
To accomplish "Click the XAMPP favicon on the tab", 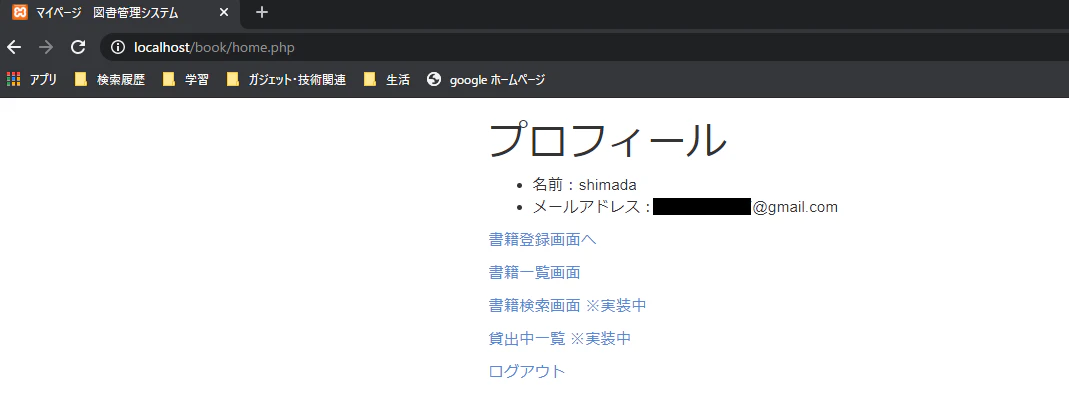I will 20,12.
